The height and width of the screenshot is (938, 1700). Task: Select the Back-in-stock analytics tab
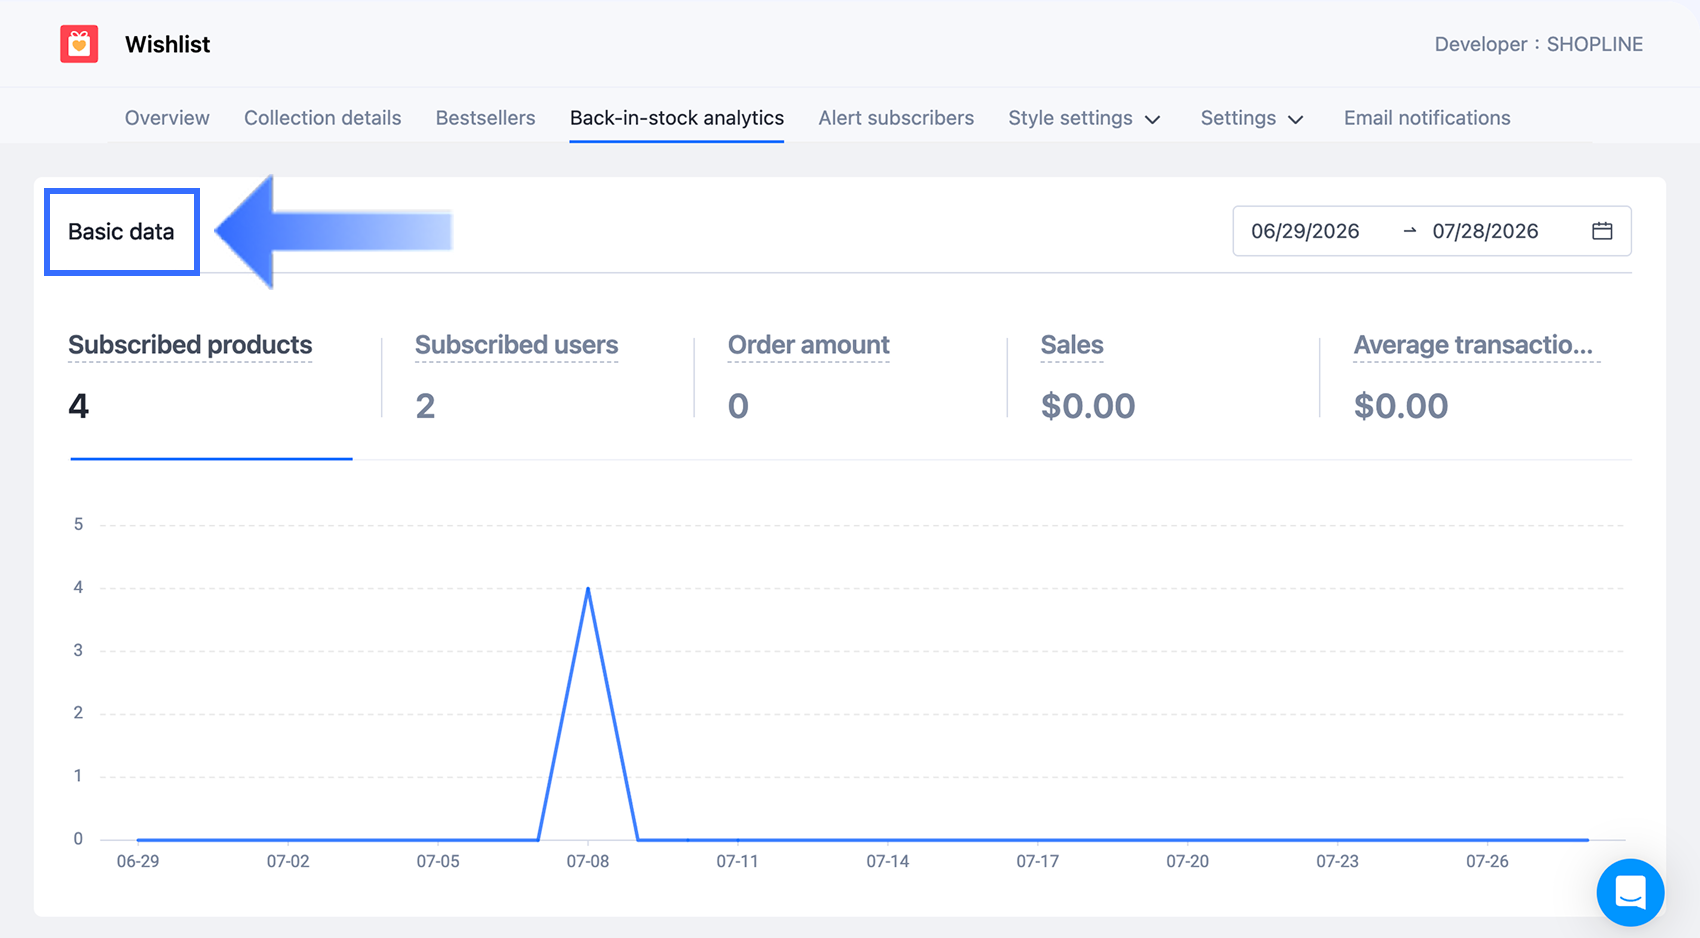[677, 118]
